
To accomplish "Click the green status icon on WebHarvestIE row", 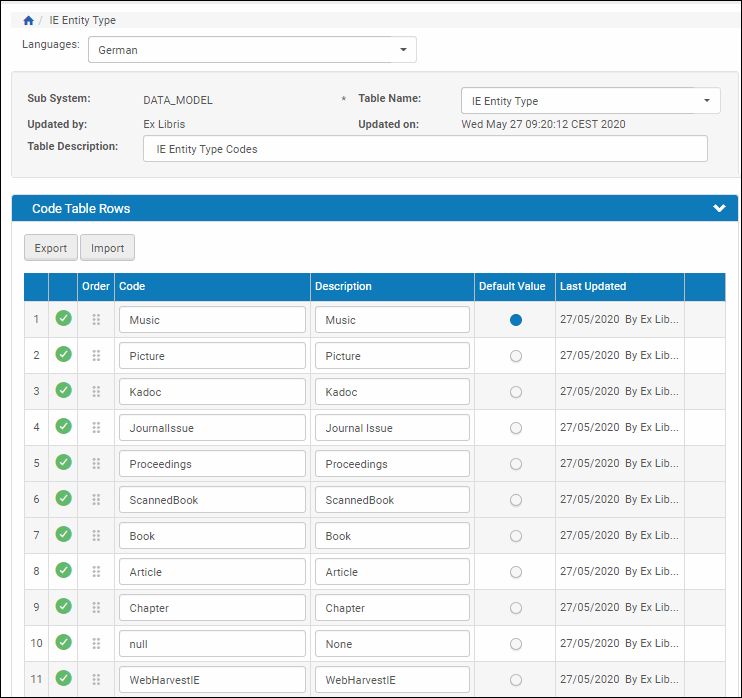I will click(63, 679).
